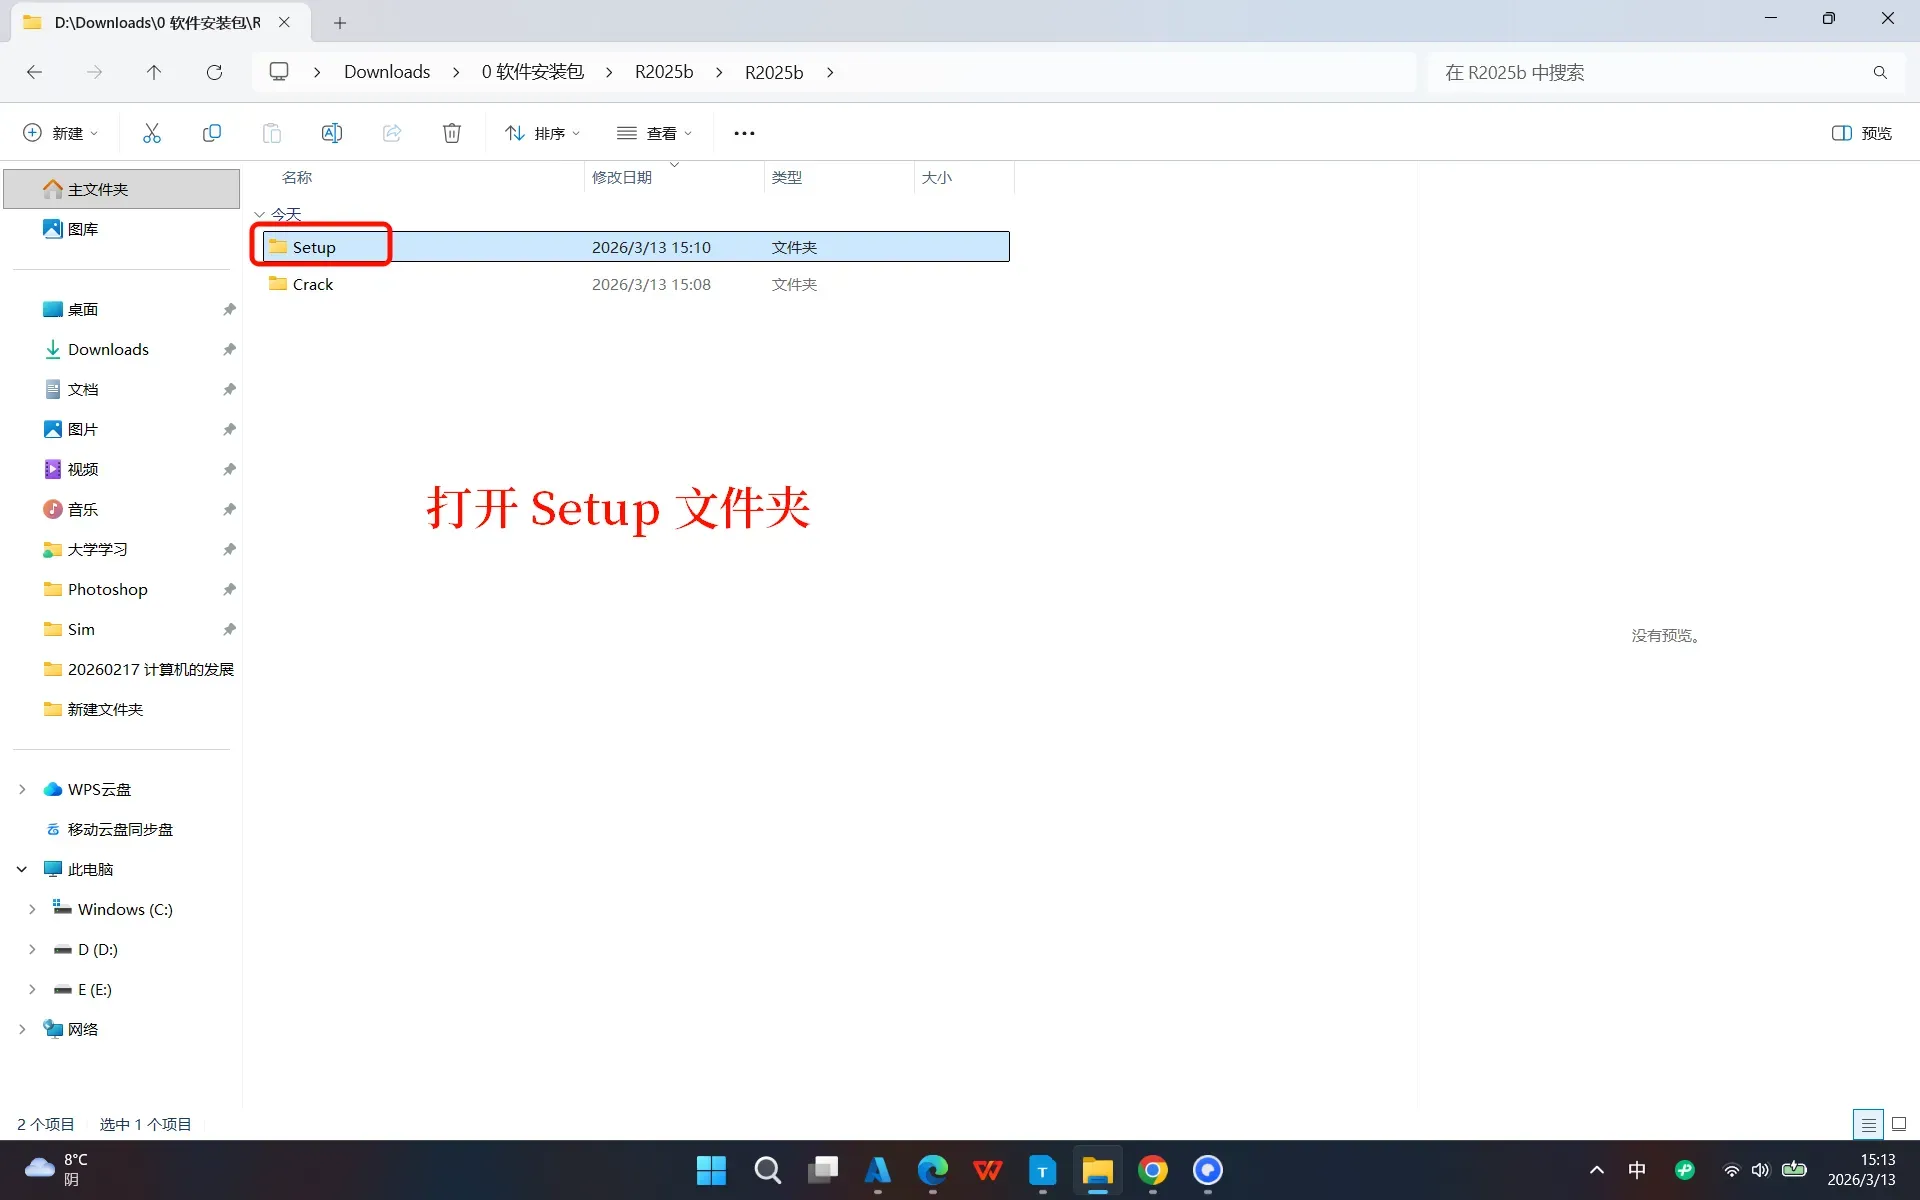Click the search box for R2025b

pyautogui.click(x=1650, y=72)
